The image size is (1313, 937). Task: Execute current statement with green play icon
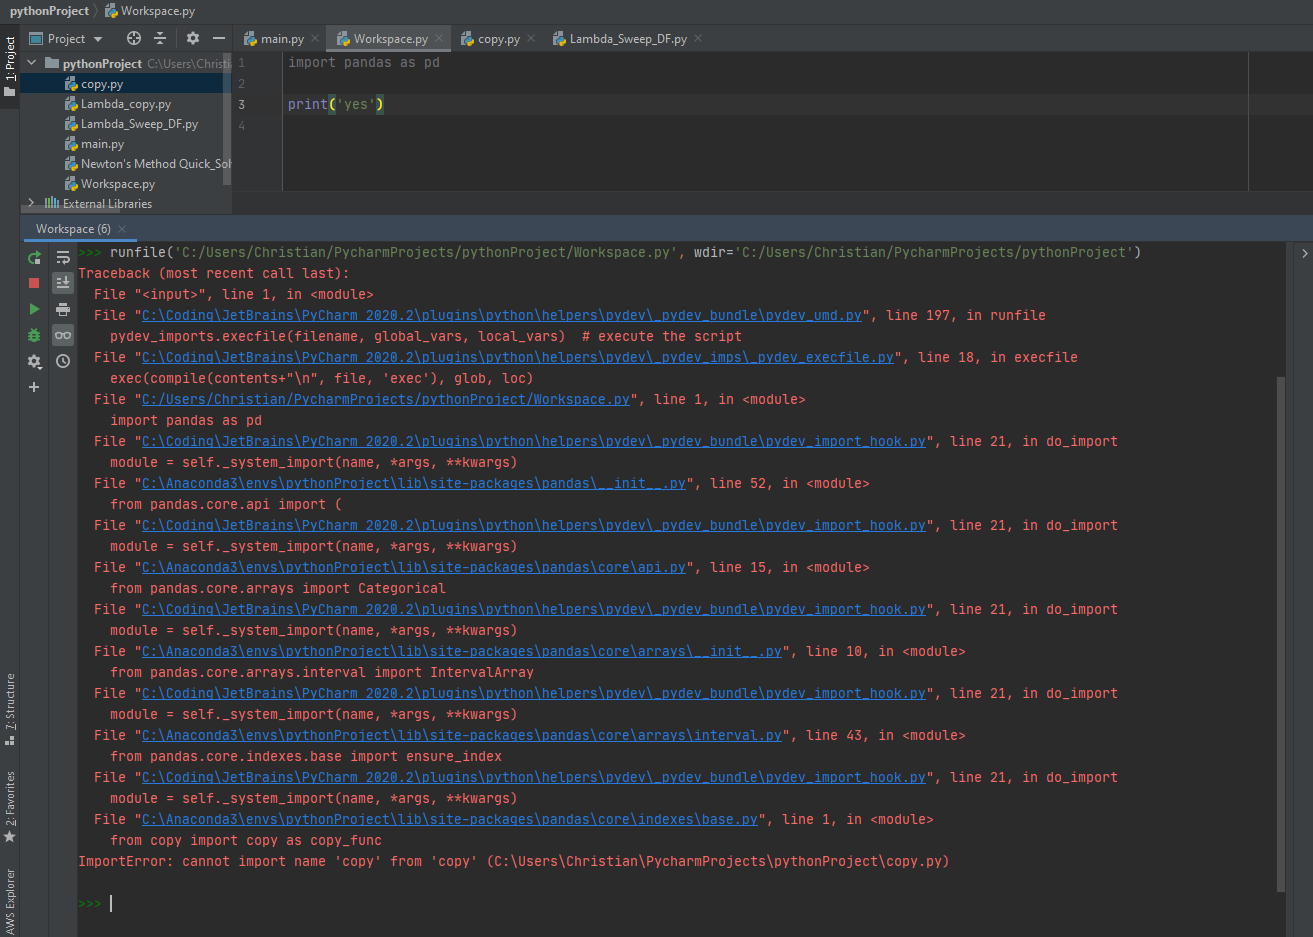click(34, 309)
